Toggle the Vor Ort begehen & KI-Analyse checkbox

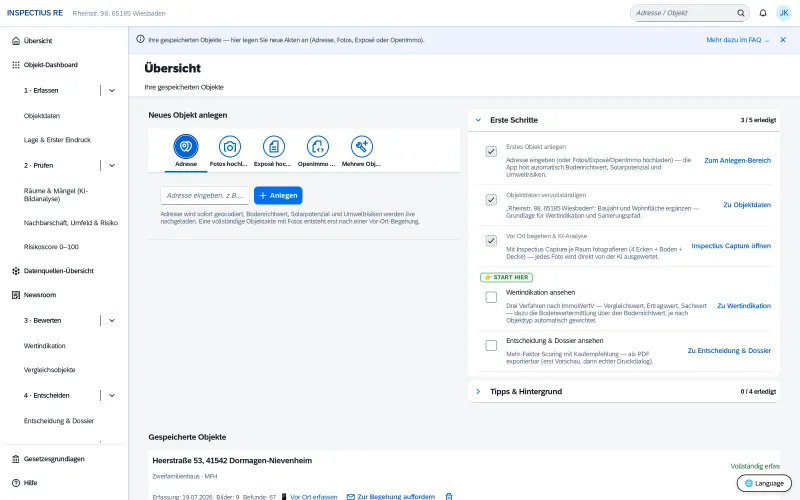(x=491, y=240)
